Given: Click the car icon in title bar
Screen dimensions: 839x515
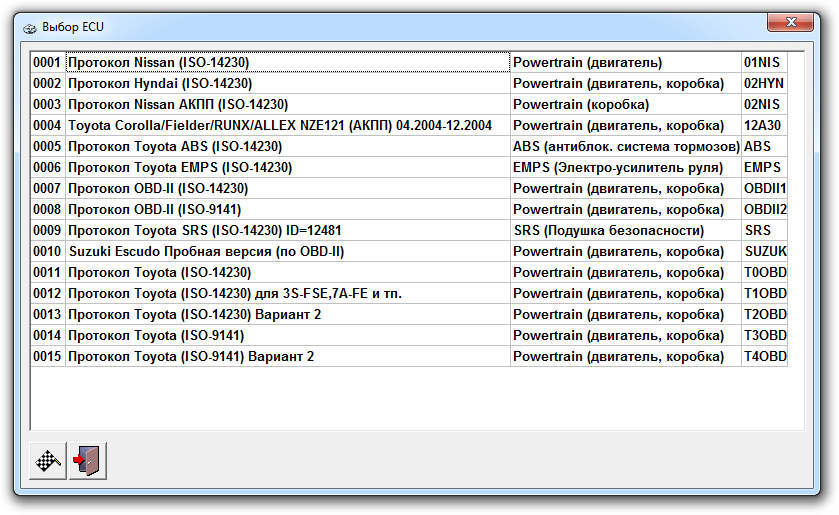Looking at the screenshot, I should (x=29, y=27).
